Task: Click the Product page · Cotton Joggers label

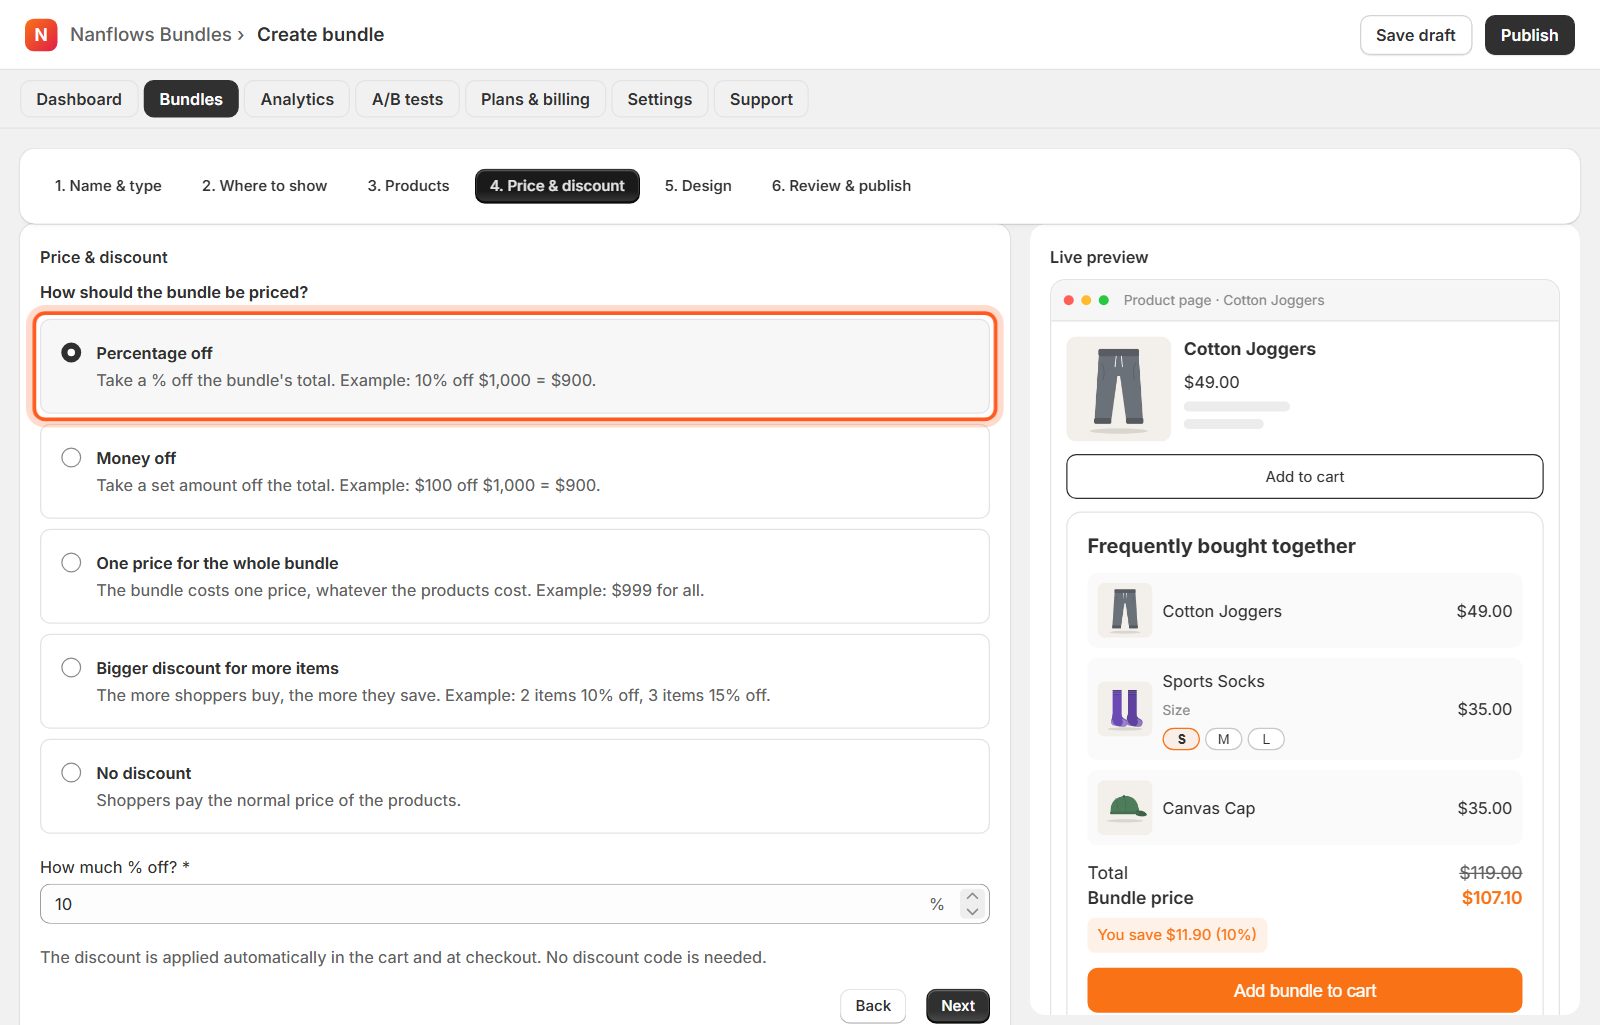Action: (x=1223, y=300)
